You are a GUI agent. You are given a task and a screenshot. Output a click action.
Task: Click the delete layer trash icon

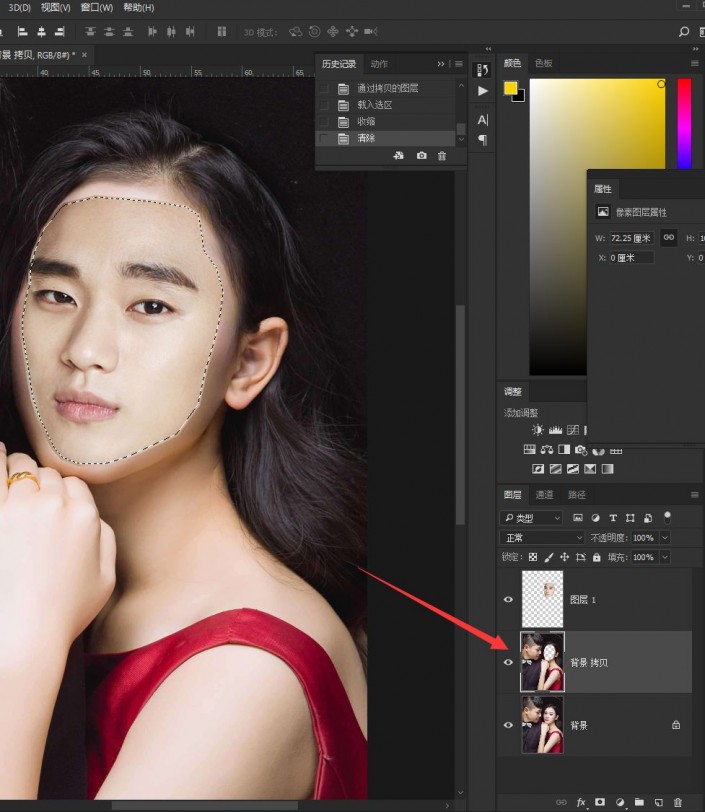point(678,802)
